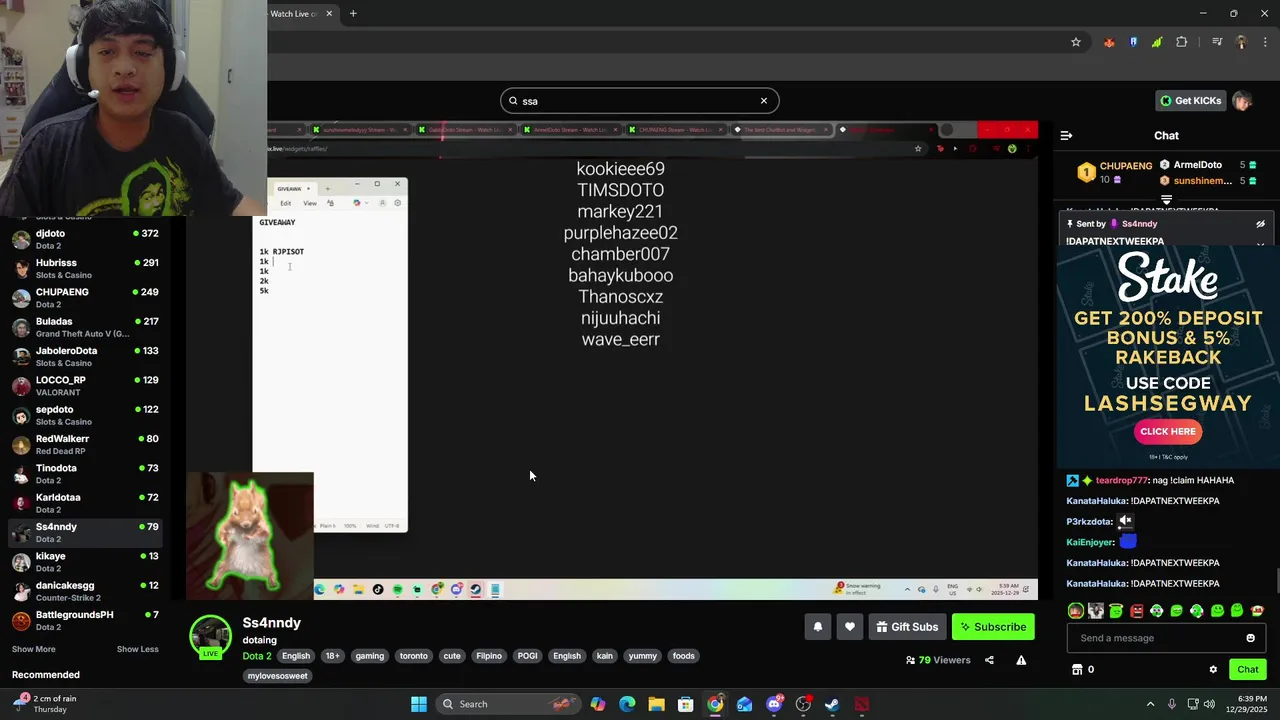
Task: Open Chrome three-dot menu
Action: (1264, 42)
